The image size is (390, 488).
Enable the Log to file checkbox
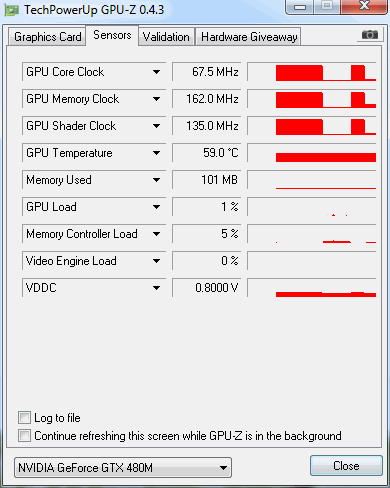pyautogui.click(x=24, y=417)
